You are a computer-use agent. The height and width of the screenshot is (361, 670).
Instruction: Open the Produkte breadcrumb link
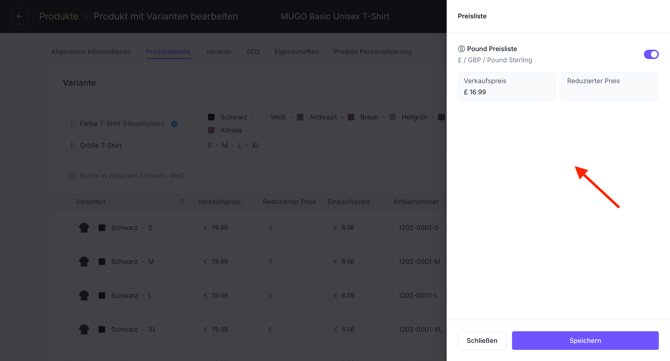click(59, 16)
